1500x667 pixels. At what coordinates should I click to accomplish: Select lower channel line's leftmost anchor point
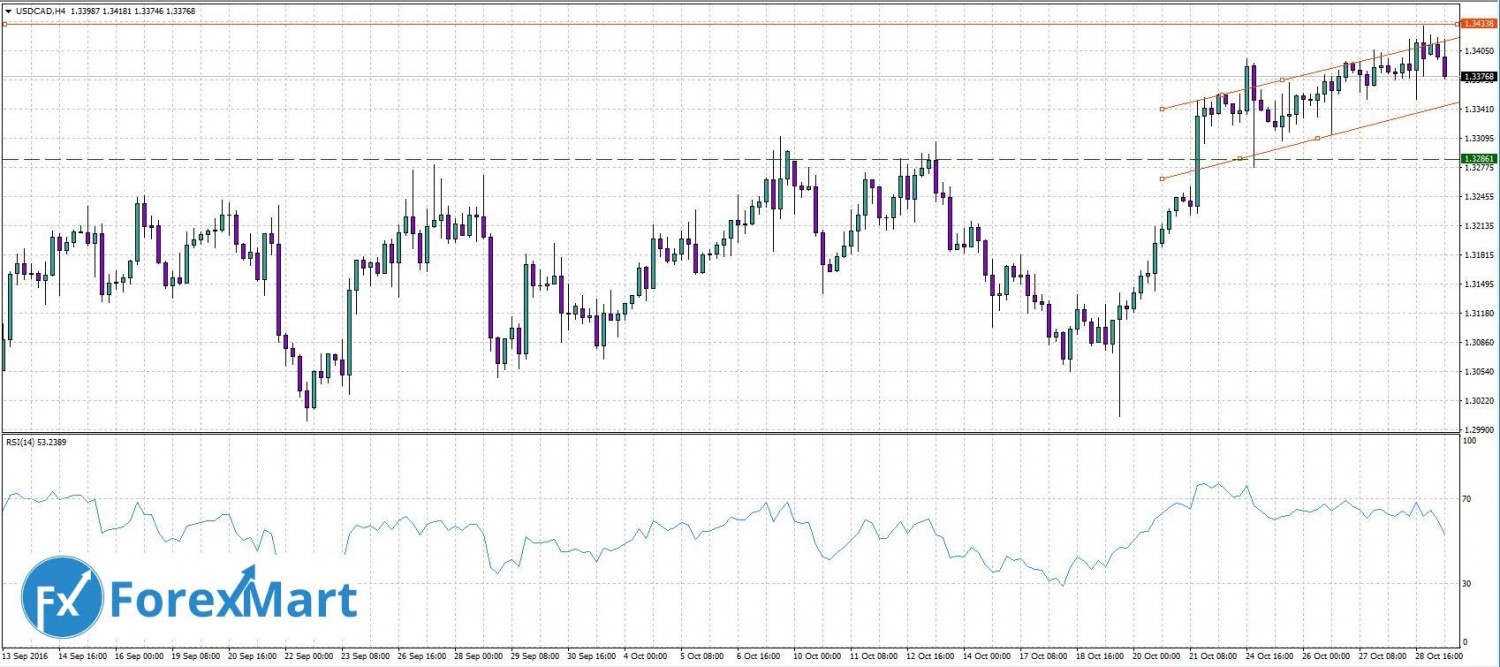click(1162, 179)
